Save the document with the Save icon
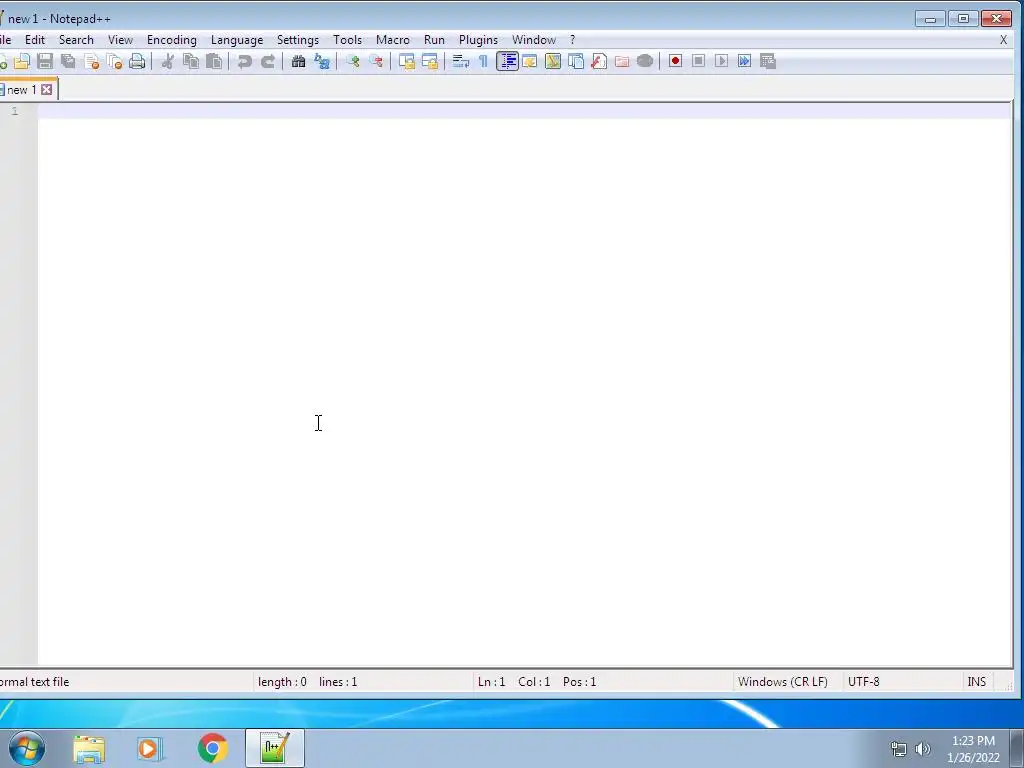Screen dimensions: 1024x768 44,61
